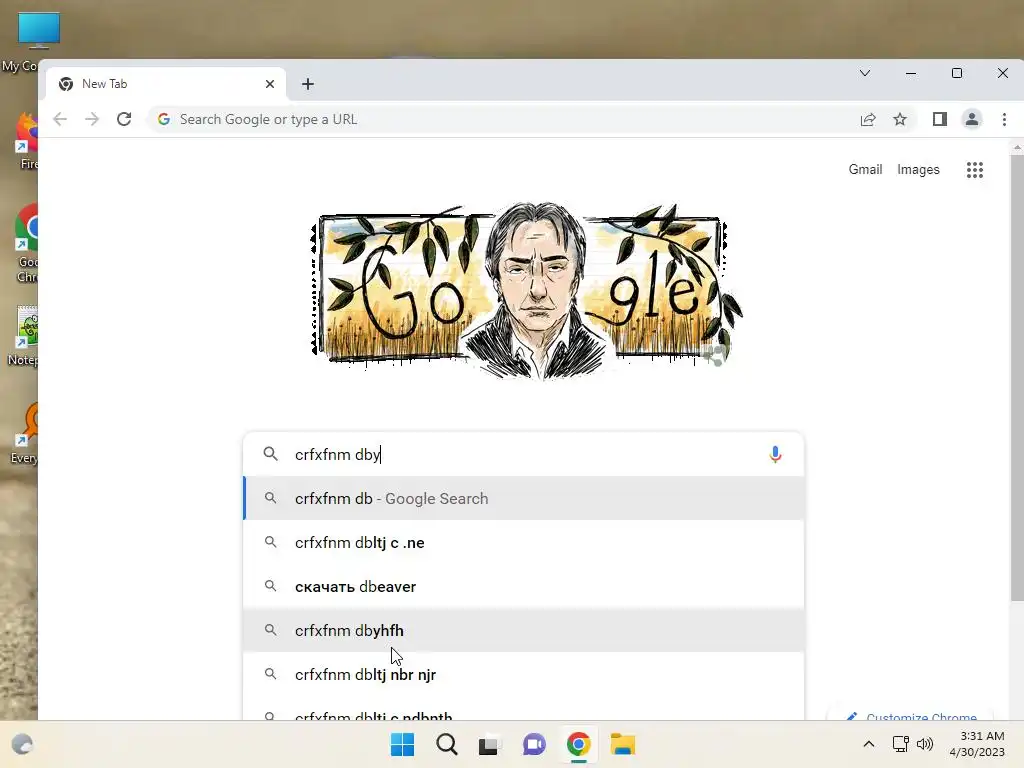Image resolution: width=1024 pixels, height=768 pixels.
Task: Click the weather widget on taskbar
Action: [22, 744]
